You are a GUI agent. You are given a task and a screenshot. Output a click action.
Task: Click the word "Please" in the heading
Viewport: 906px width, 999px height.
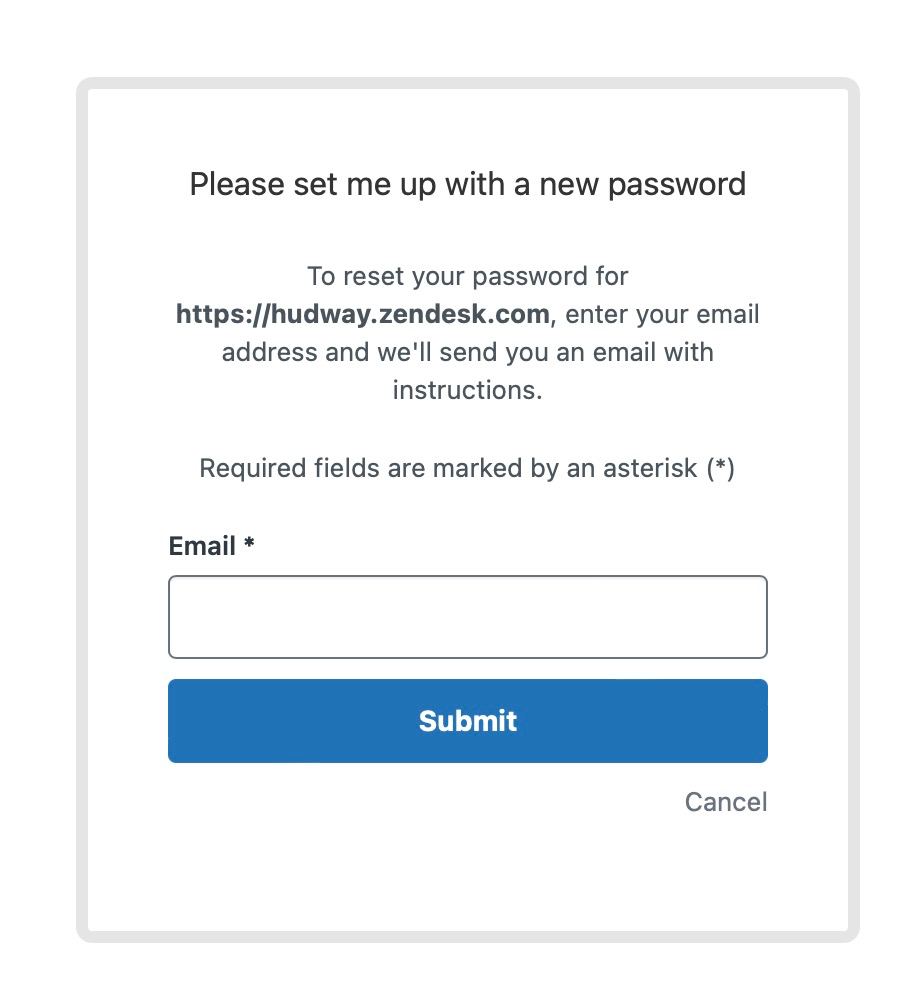tap(237, 185)
